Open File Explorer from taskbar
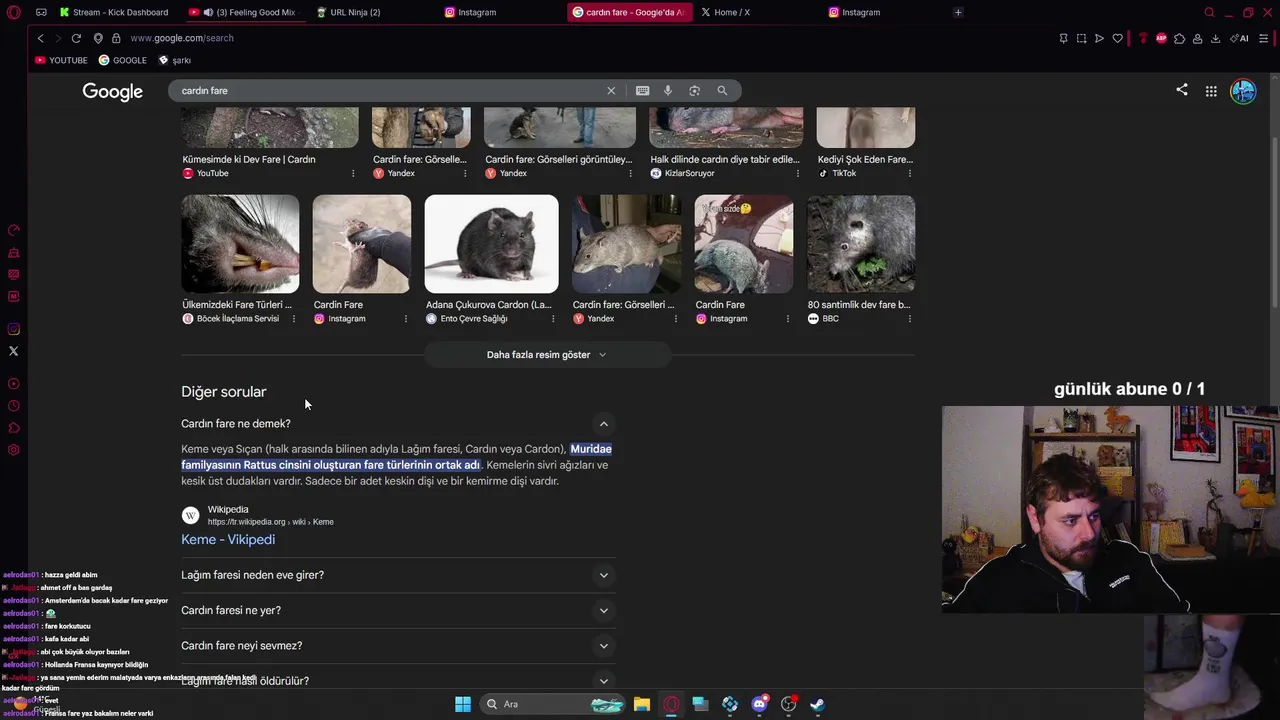 (x=642, y=704)
